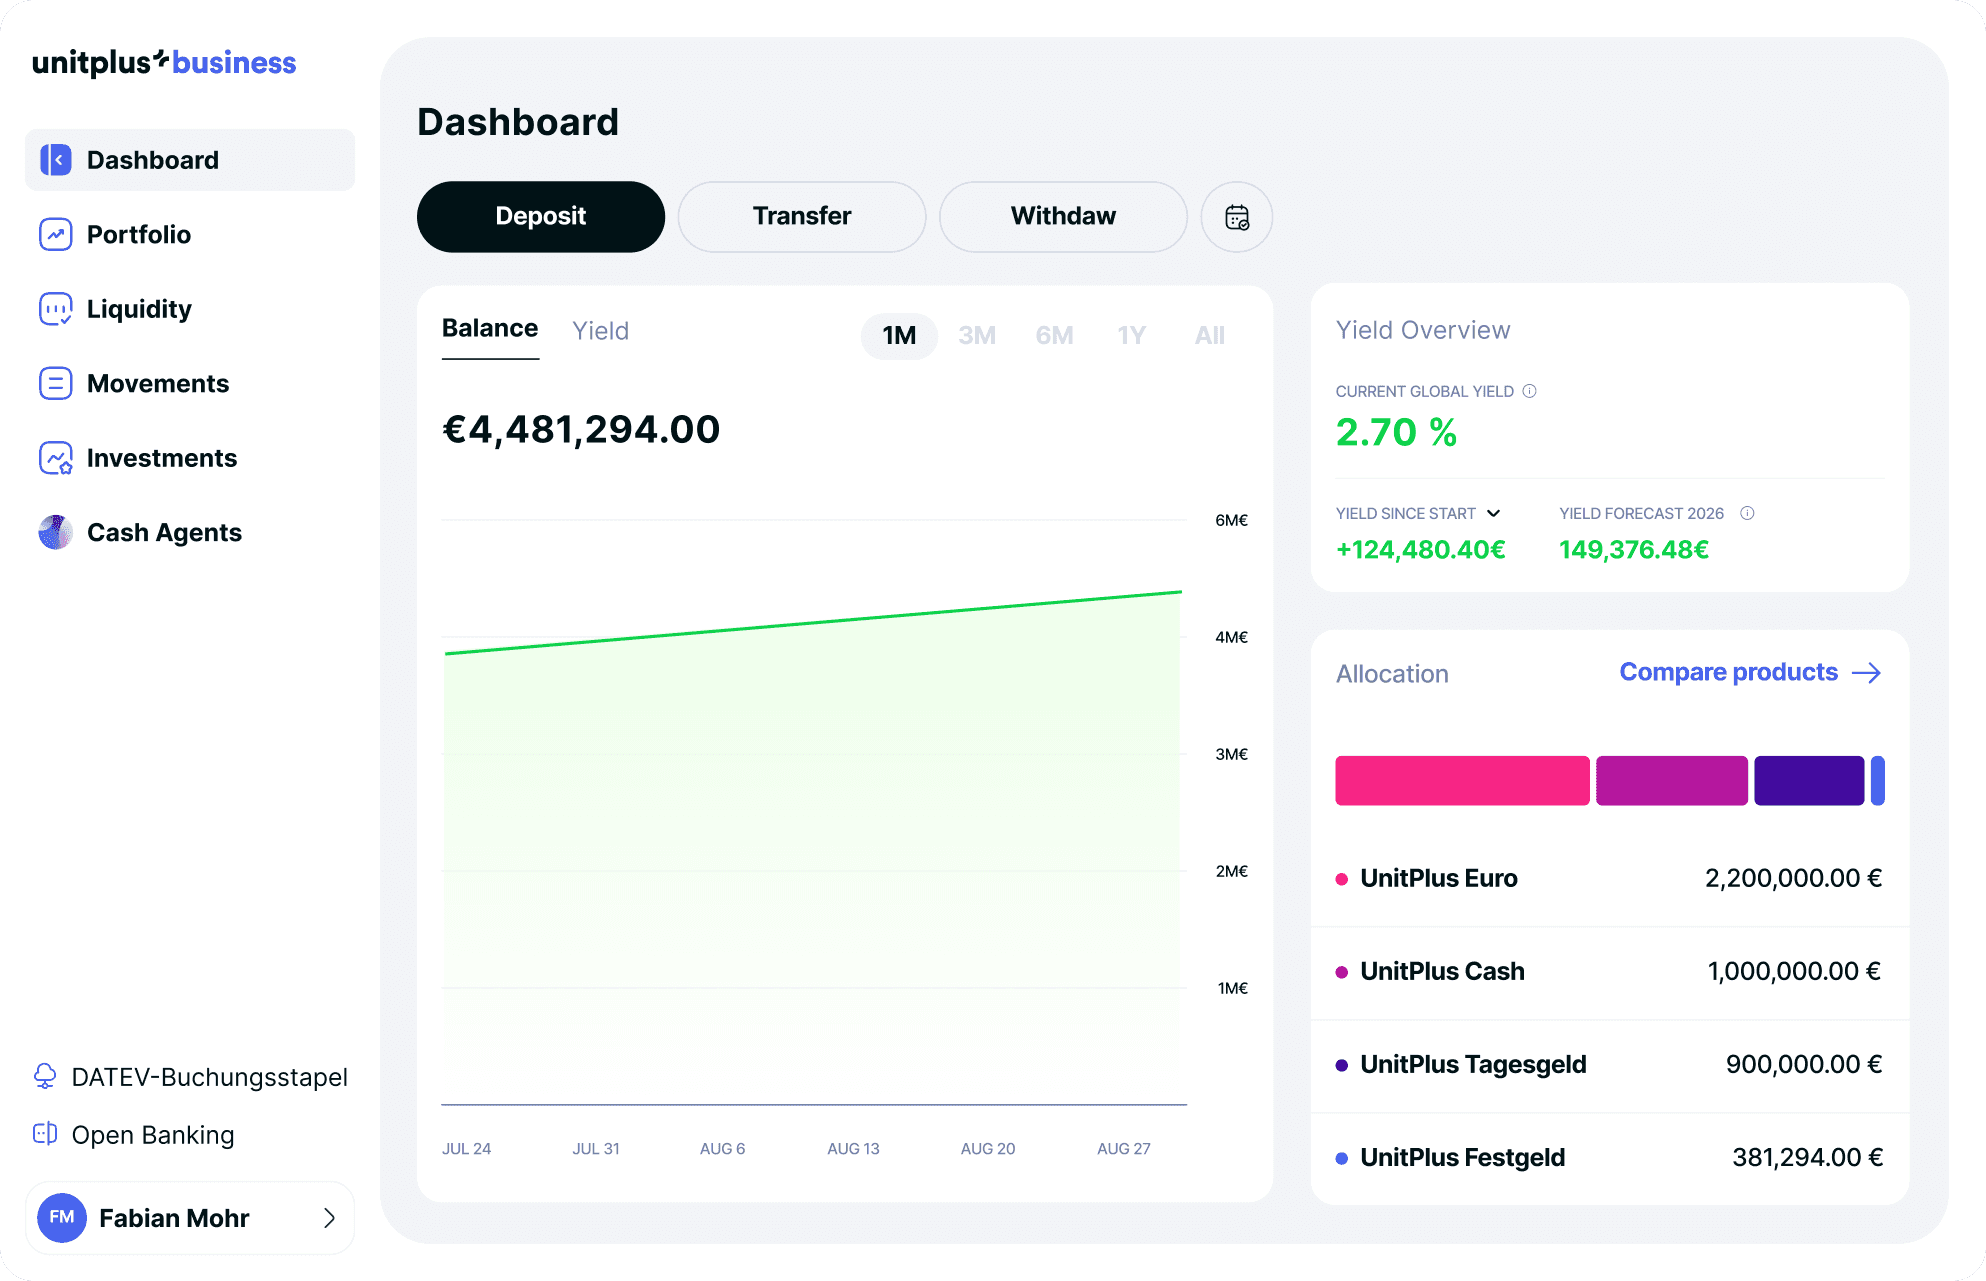Navigate to Investments
The width and height of the screenshot is (1986, 1281).
click(x=190, y=458)
